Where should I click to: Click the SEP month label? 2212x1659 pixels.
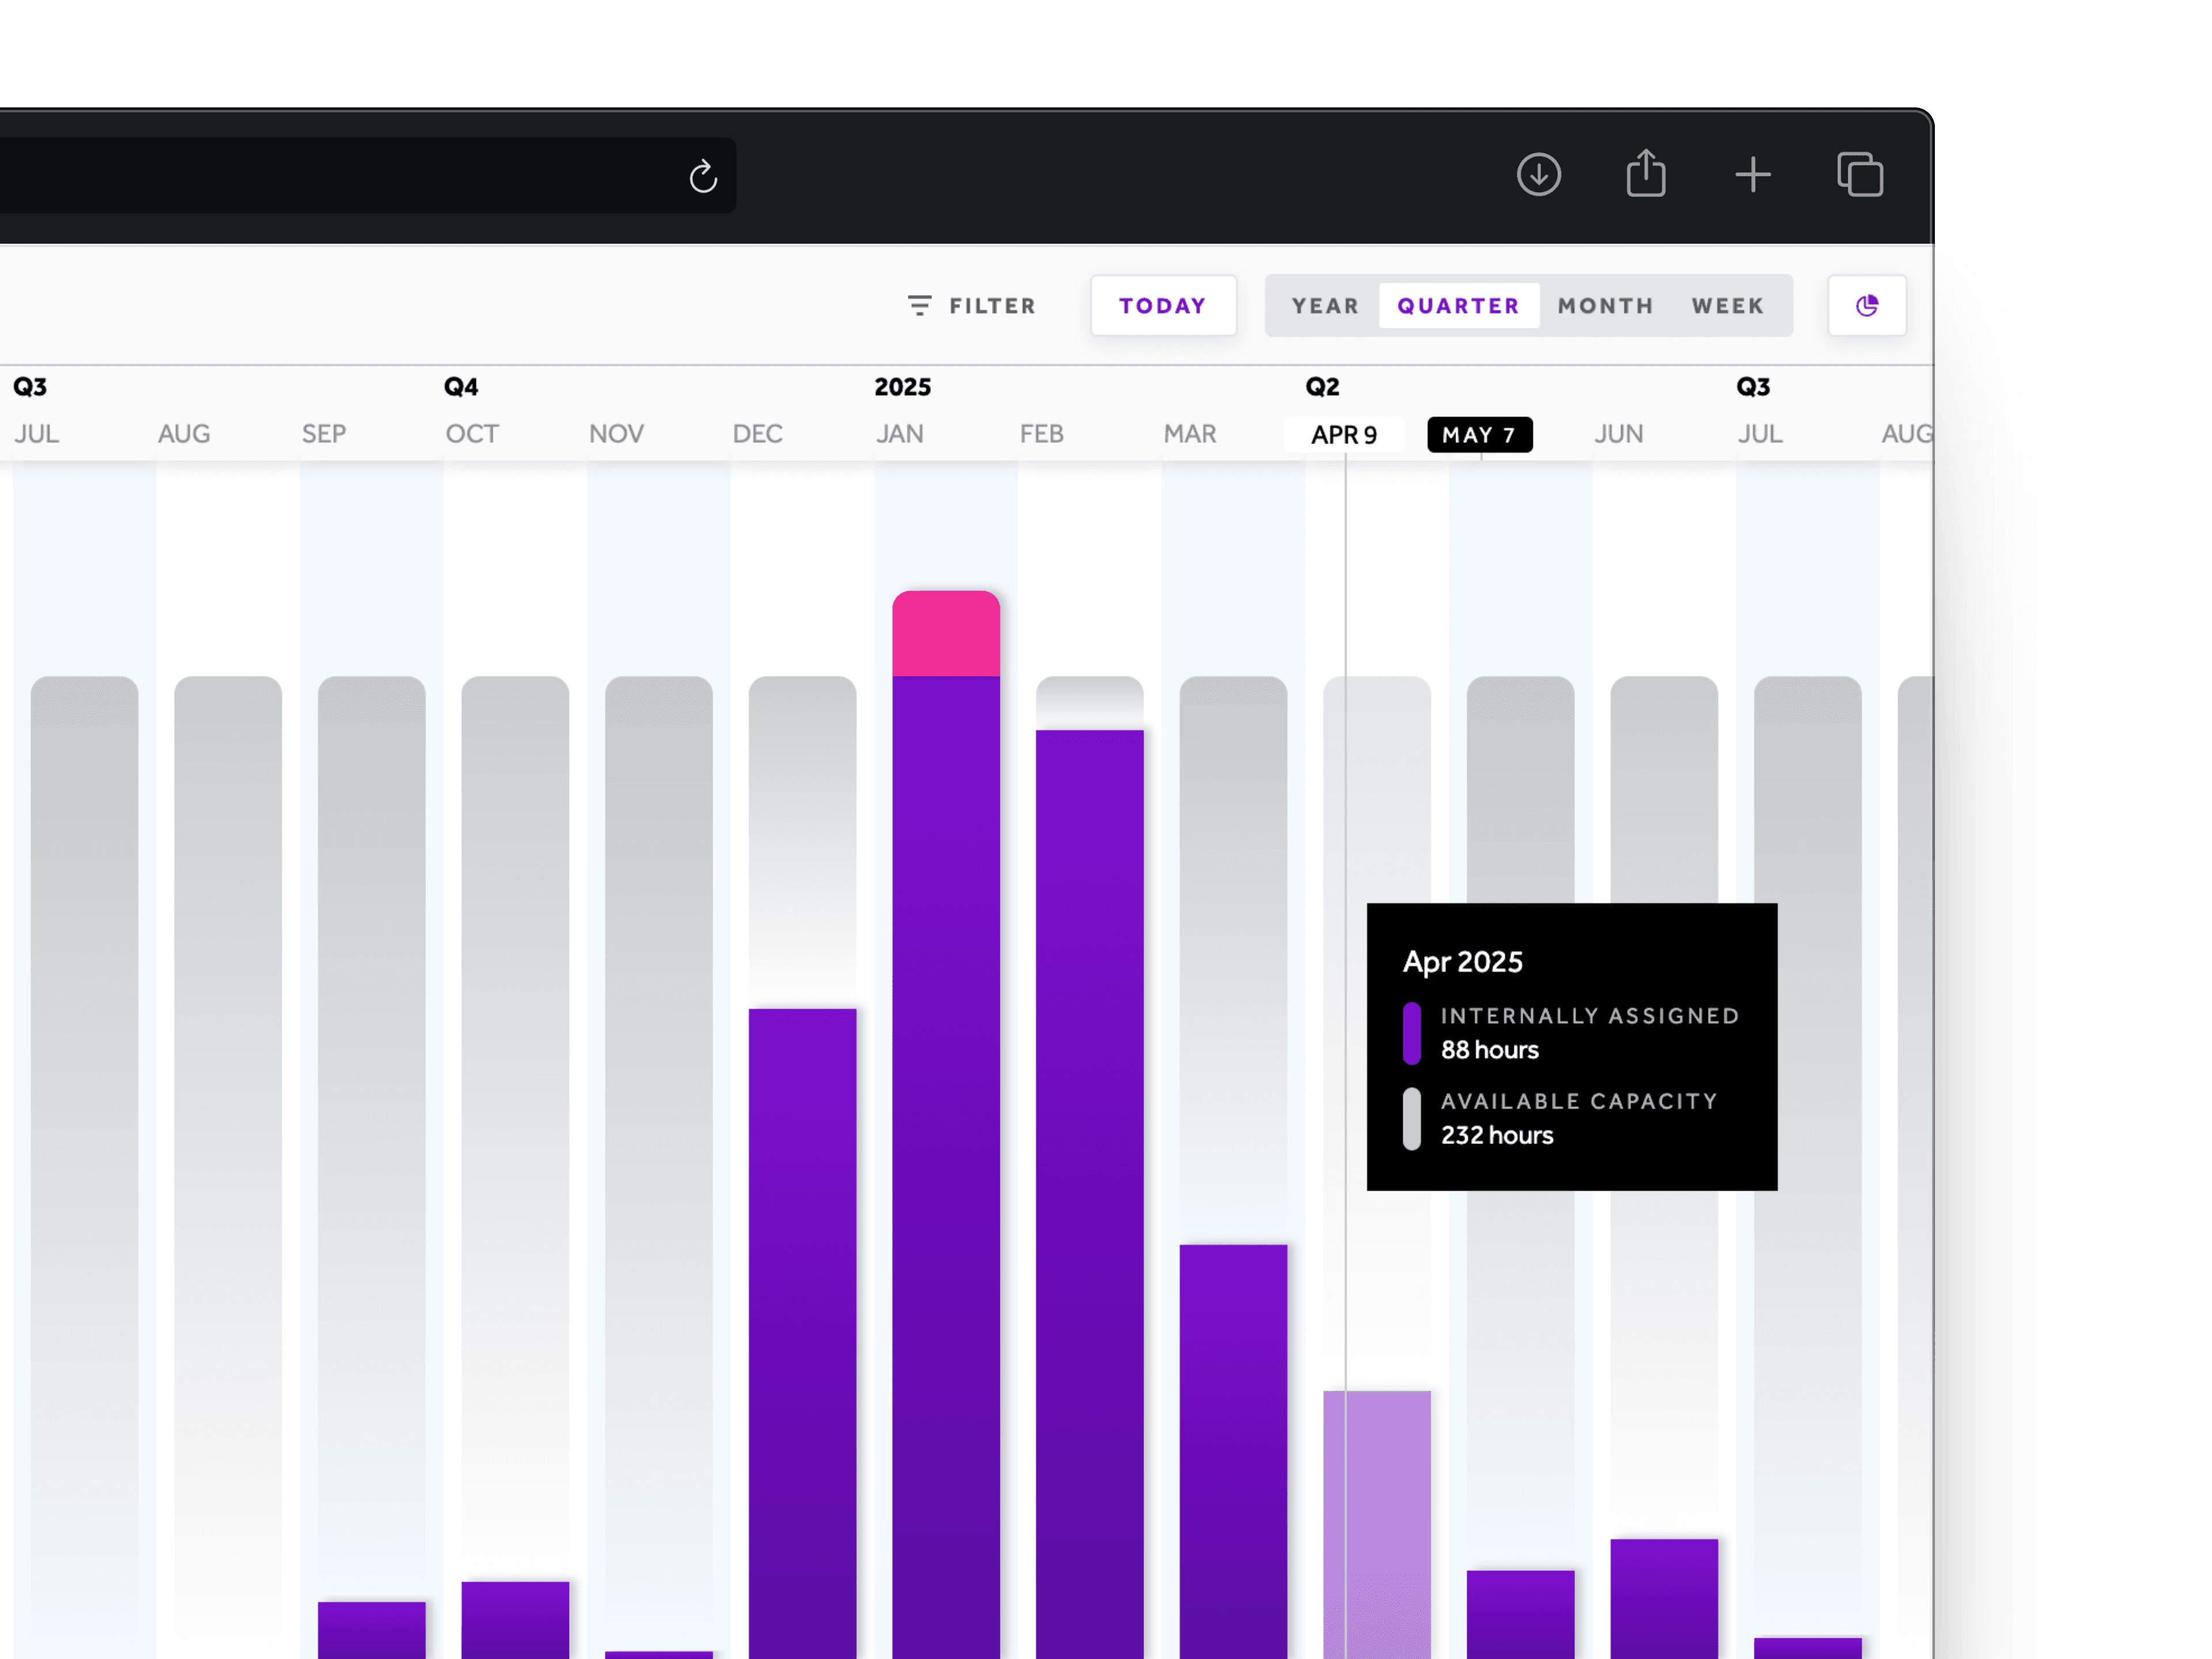323,434
